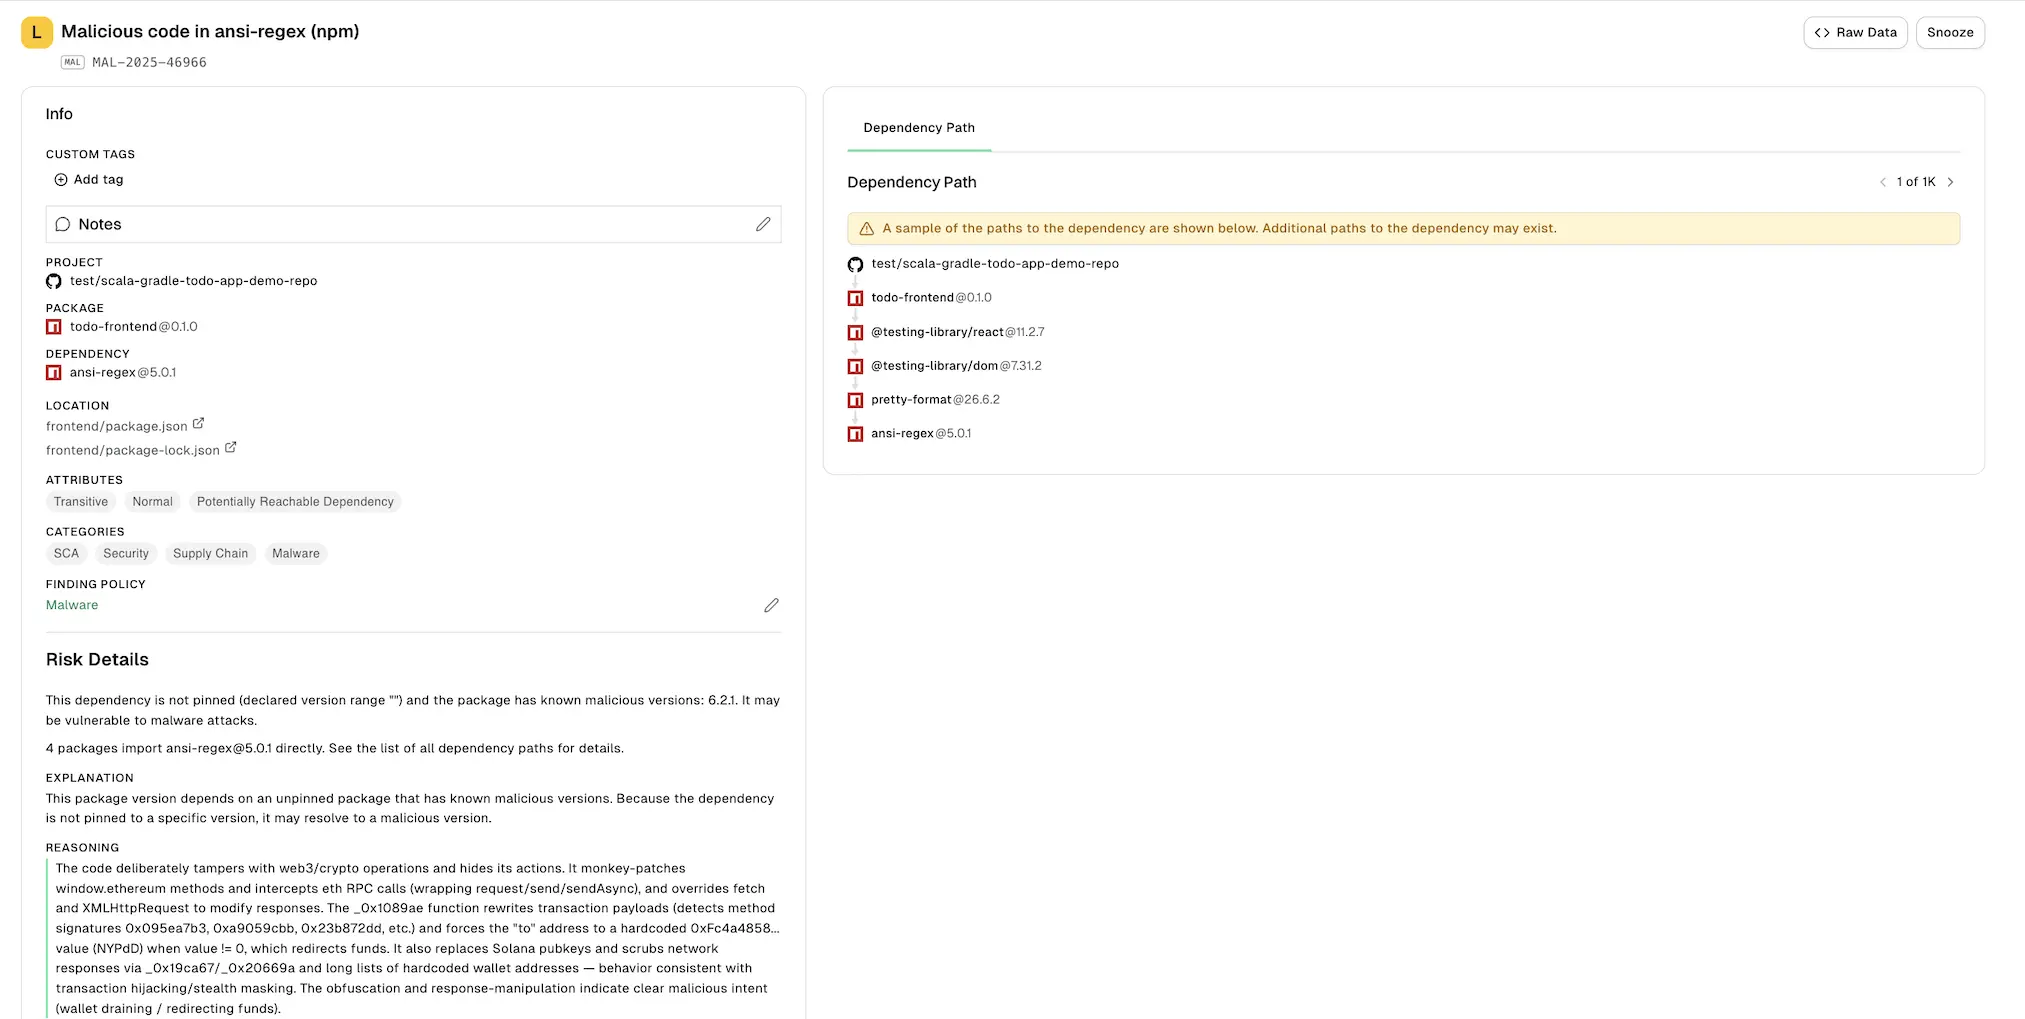
Task: Go to previous dependency path
Action: pos(1883,182)
